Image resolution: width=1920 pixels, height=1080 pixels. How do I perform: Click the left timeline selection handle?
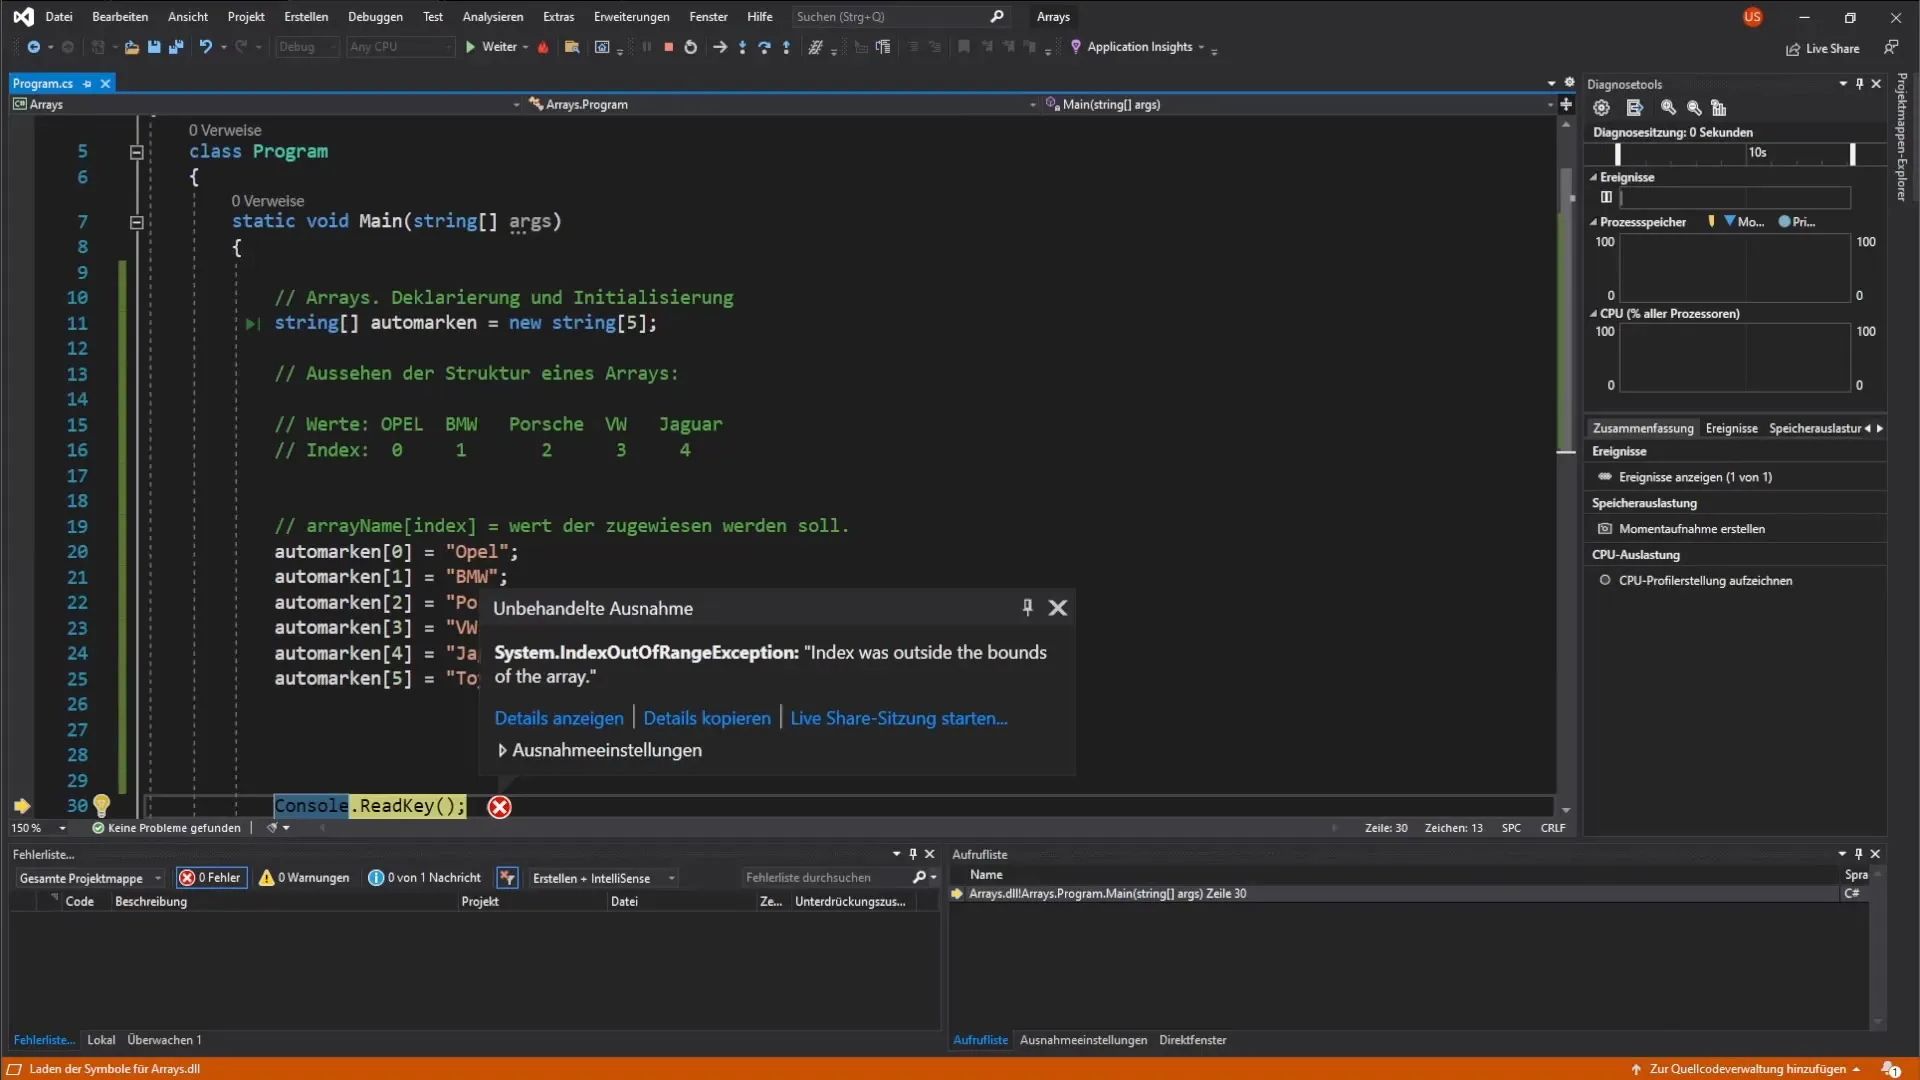[1617, 154]
